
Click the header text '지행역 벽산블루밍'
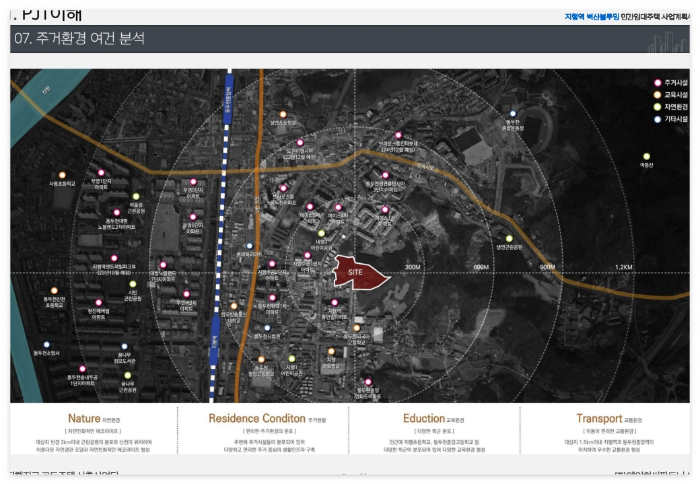592,17
